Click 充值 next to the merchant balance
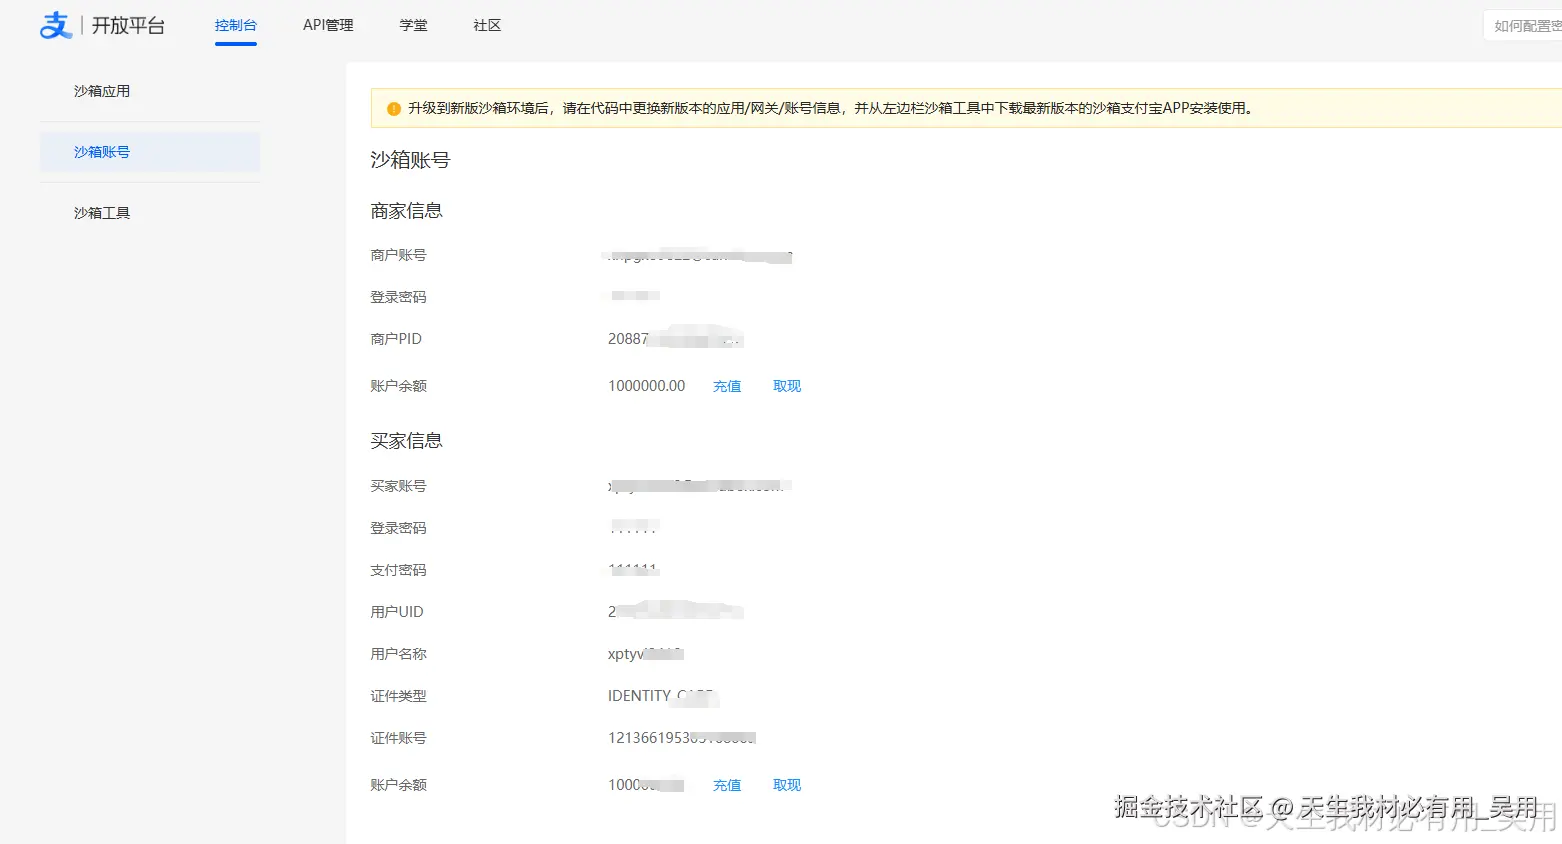The height and width of the screenshot is (844, 1562). 727,385
